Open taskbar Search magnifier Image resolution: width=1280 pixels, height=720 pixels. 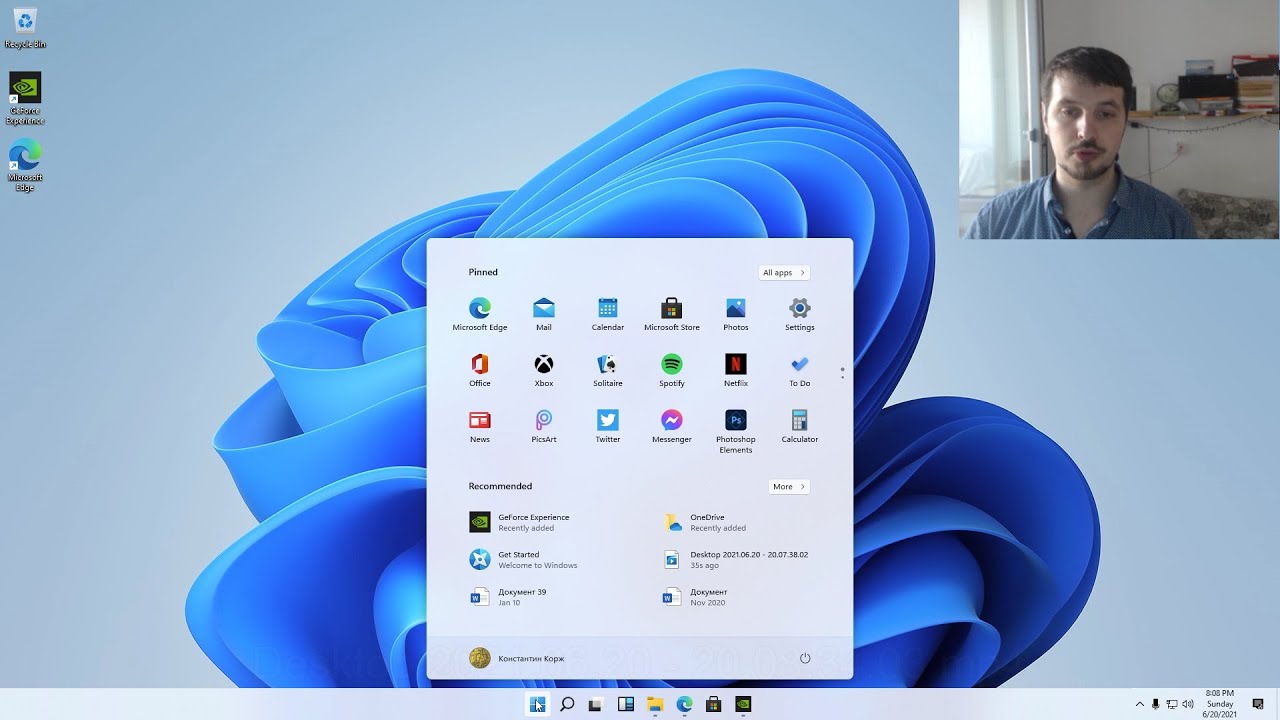[x=567, y=704]
